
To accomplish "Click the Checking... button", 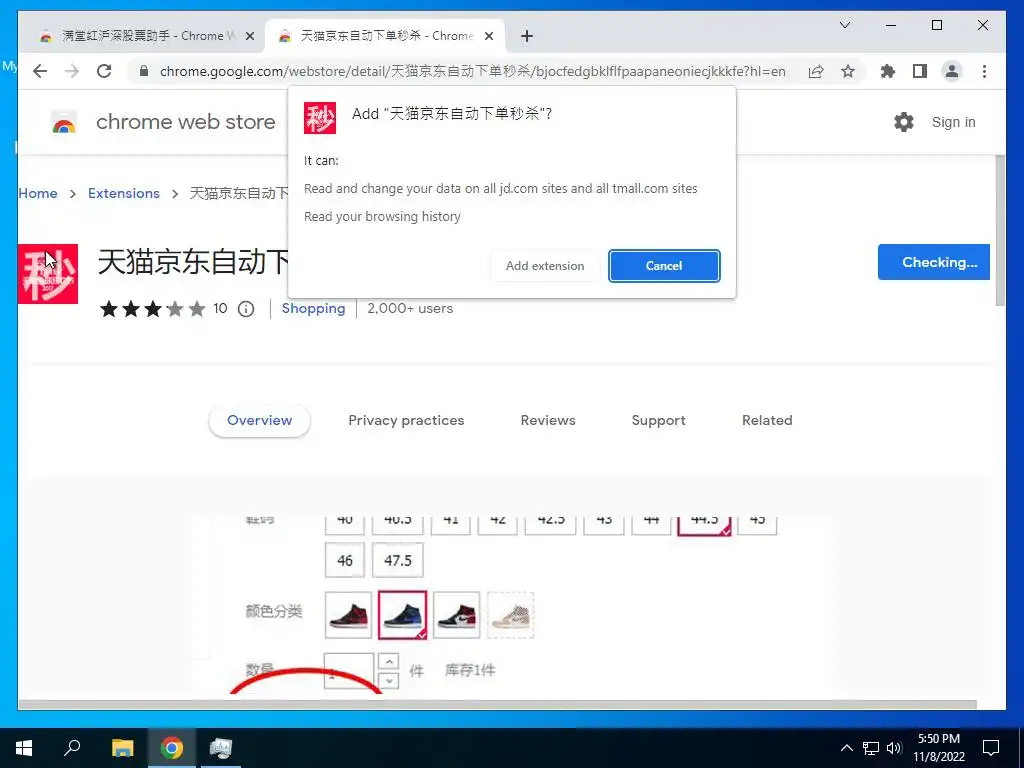I will [x=934, y=262].
